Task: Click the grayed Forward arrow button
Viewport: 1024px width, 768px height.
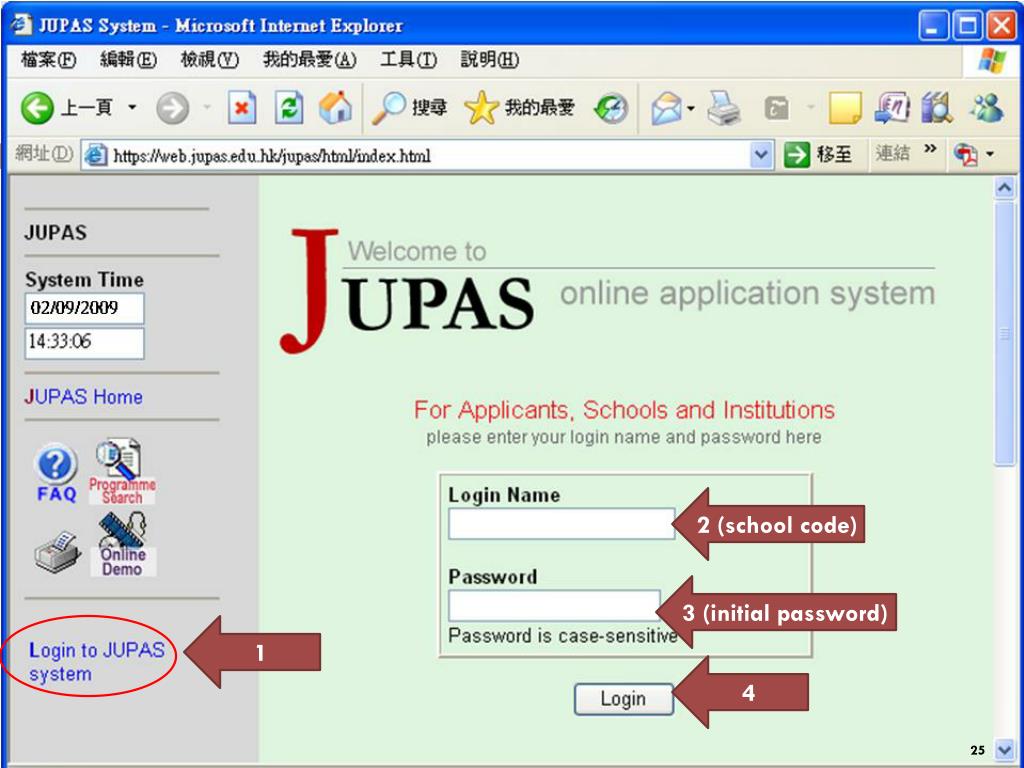Action: click(172, 108)
